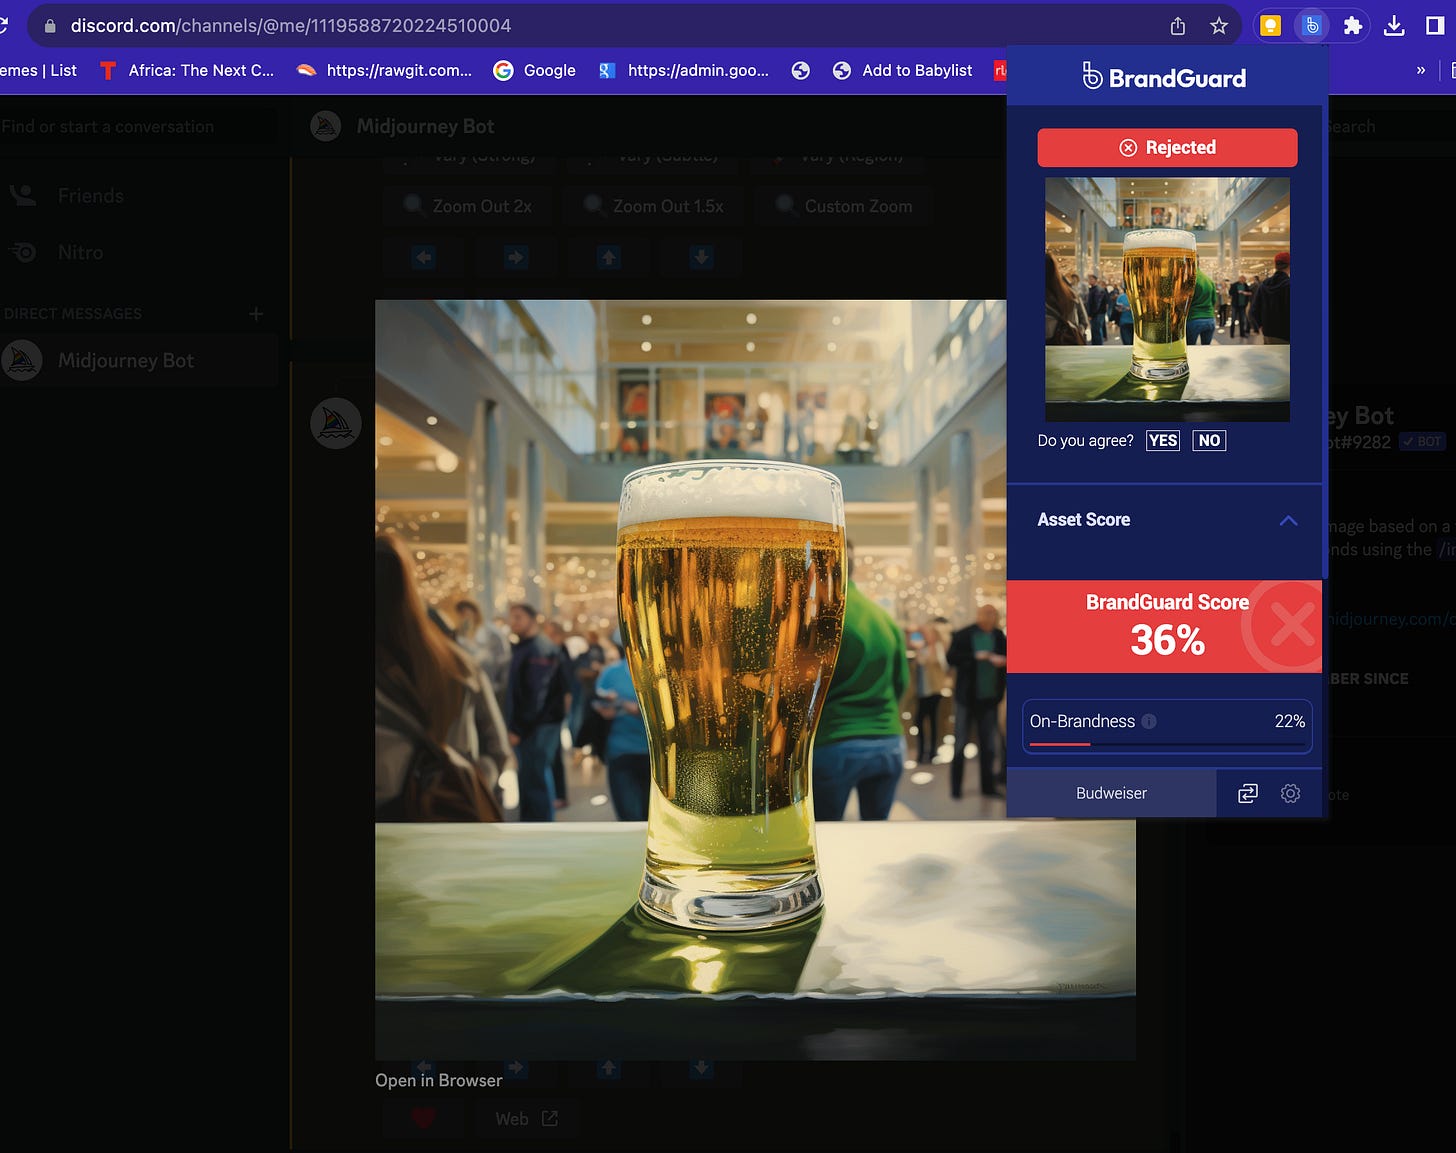Open BrandGuard settings gear icon
Image resolution: width=1456 pixels, height=1153 pixels.
point(1290,793)
